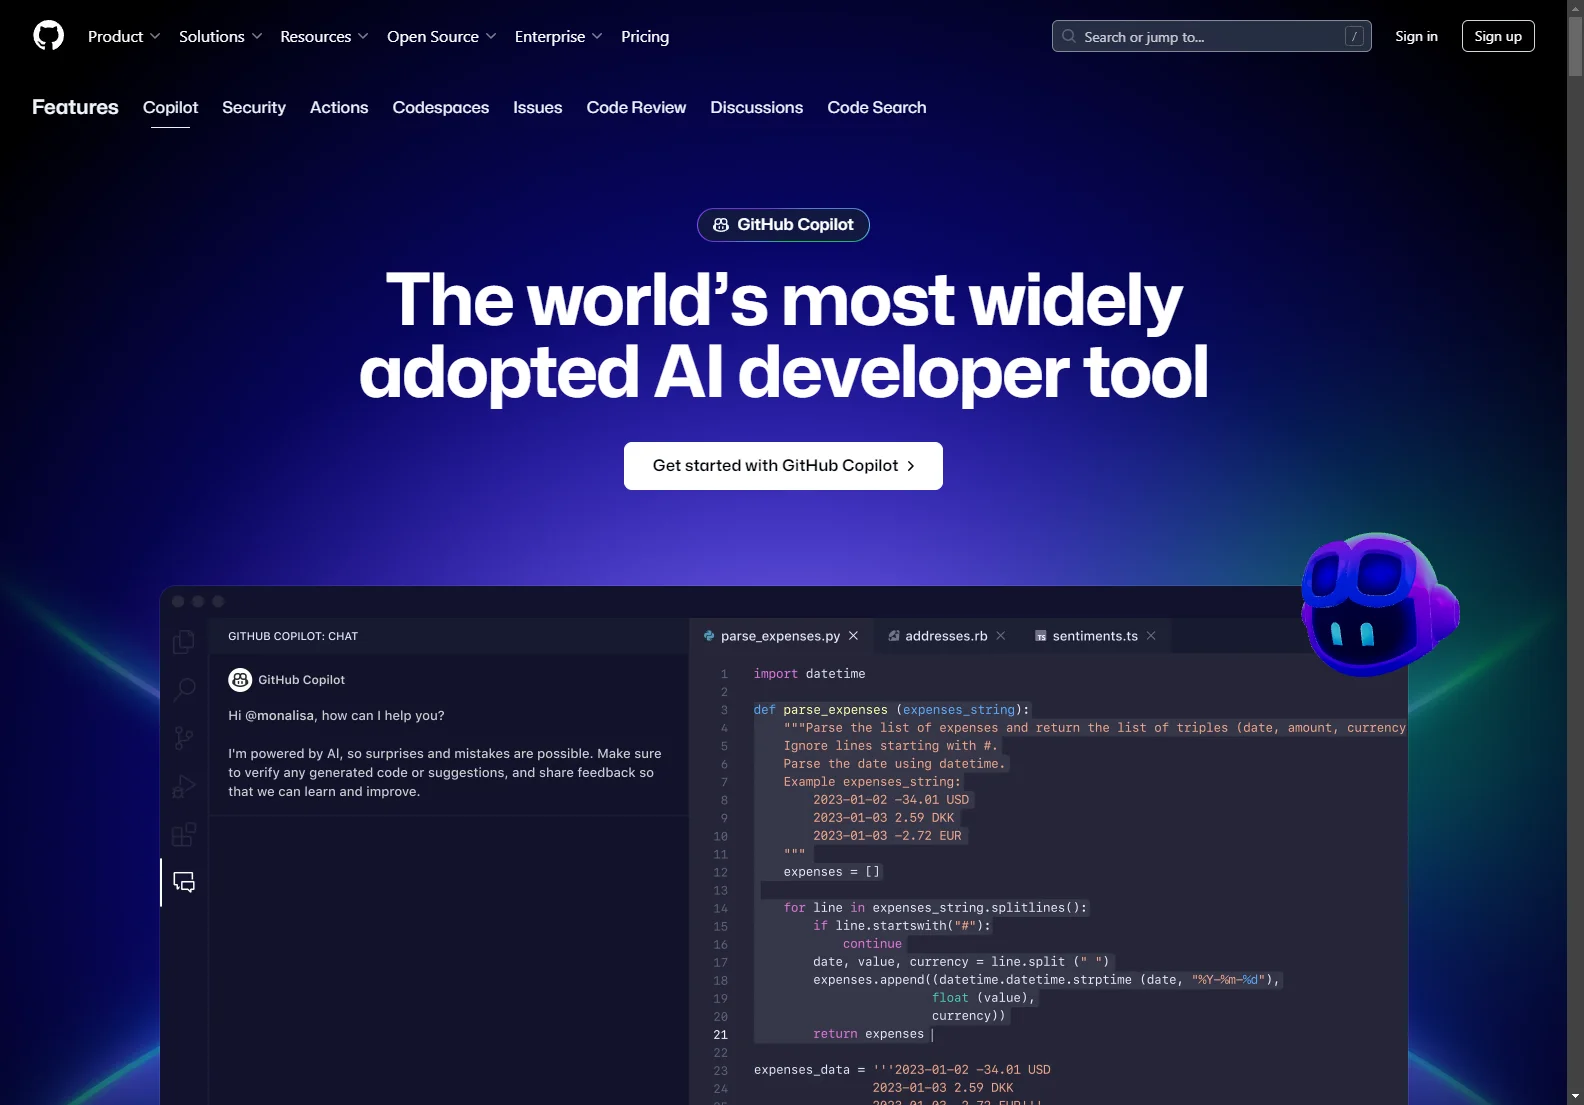Go to the Pricing page
The image size is (1584, 1105).
click(645, 36)
